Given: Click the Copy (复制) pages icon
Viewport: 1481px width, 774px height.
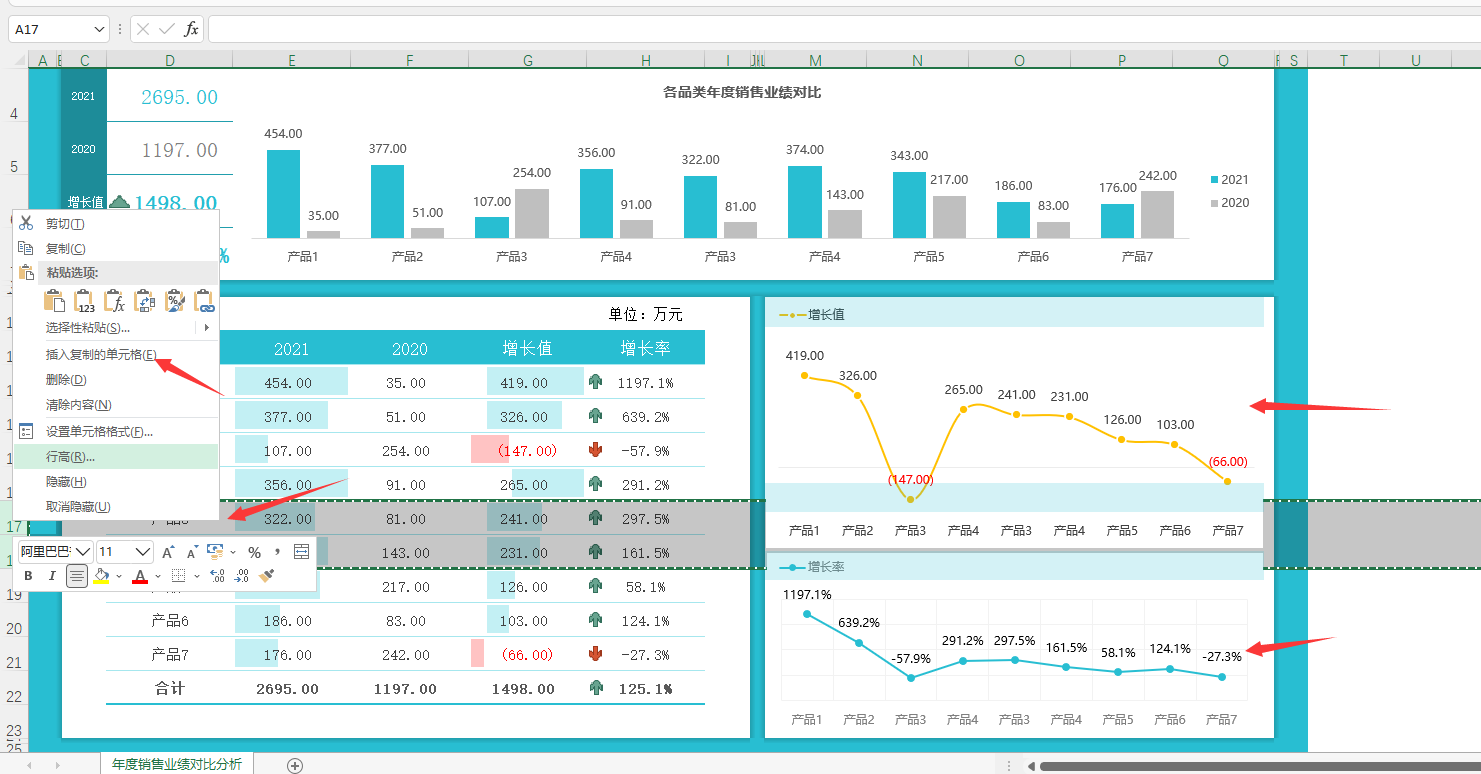Looking at the screenshot, I should [27, 248].
